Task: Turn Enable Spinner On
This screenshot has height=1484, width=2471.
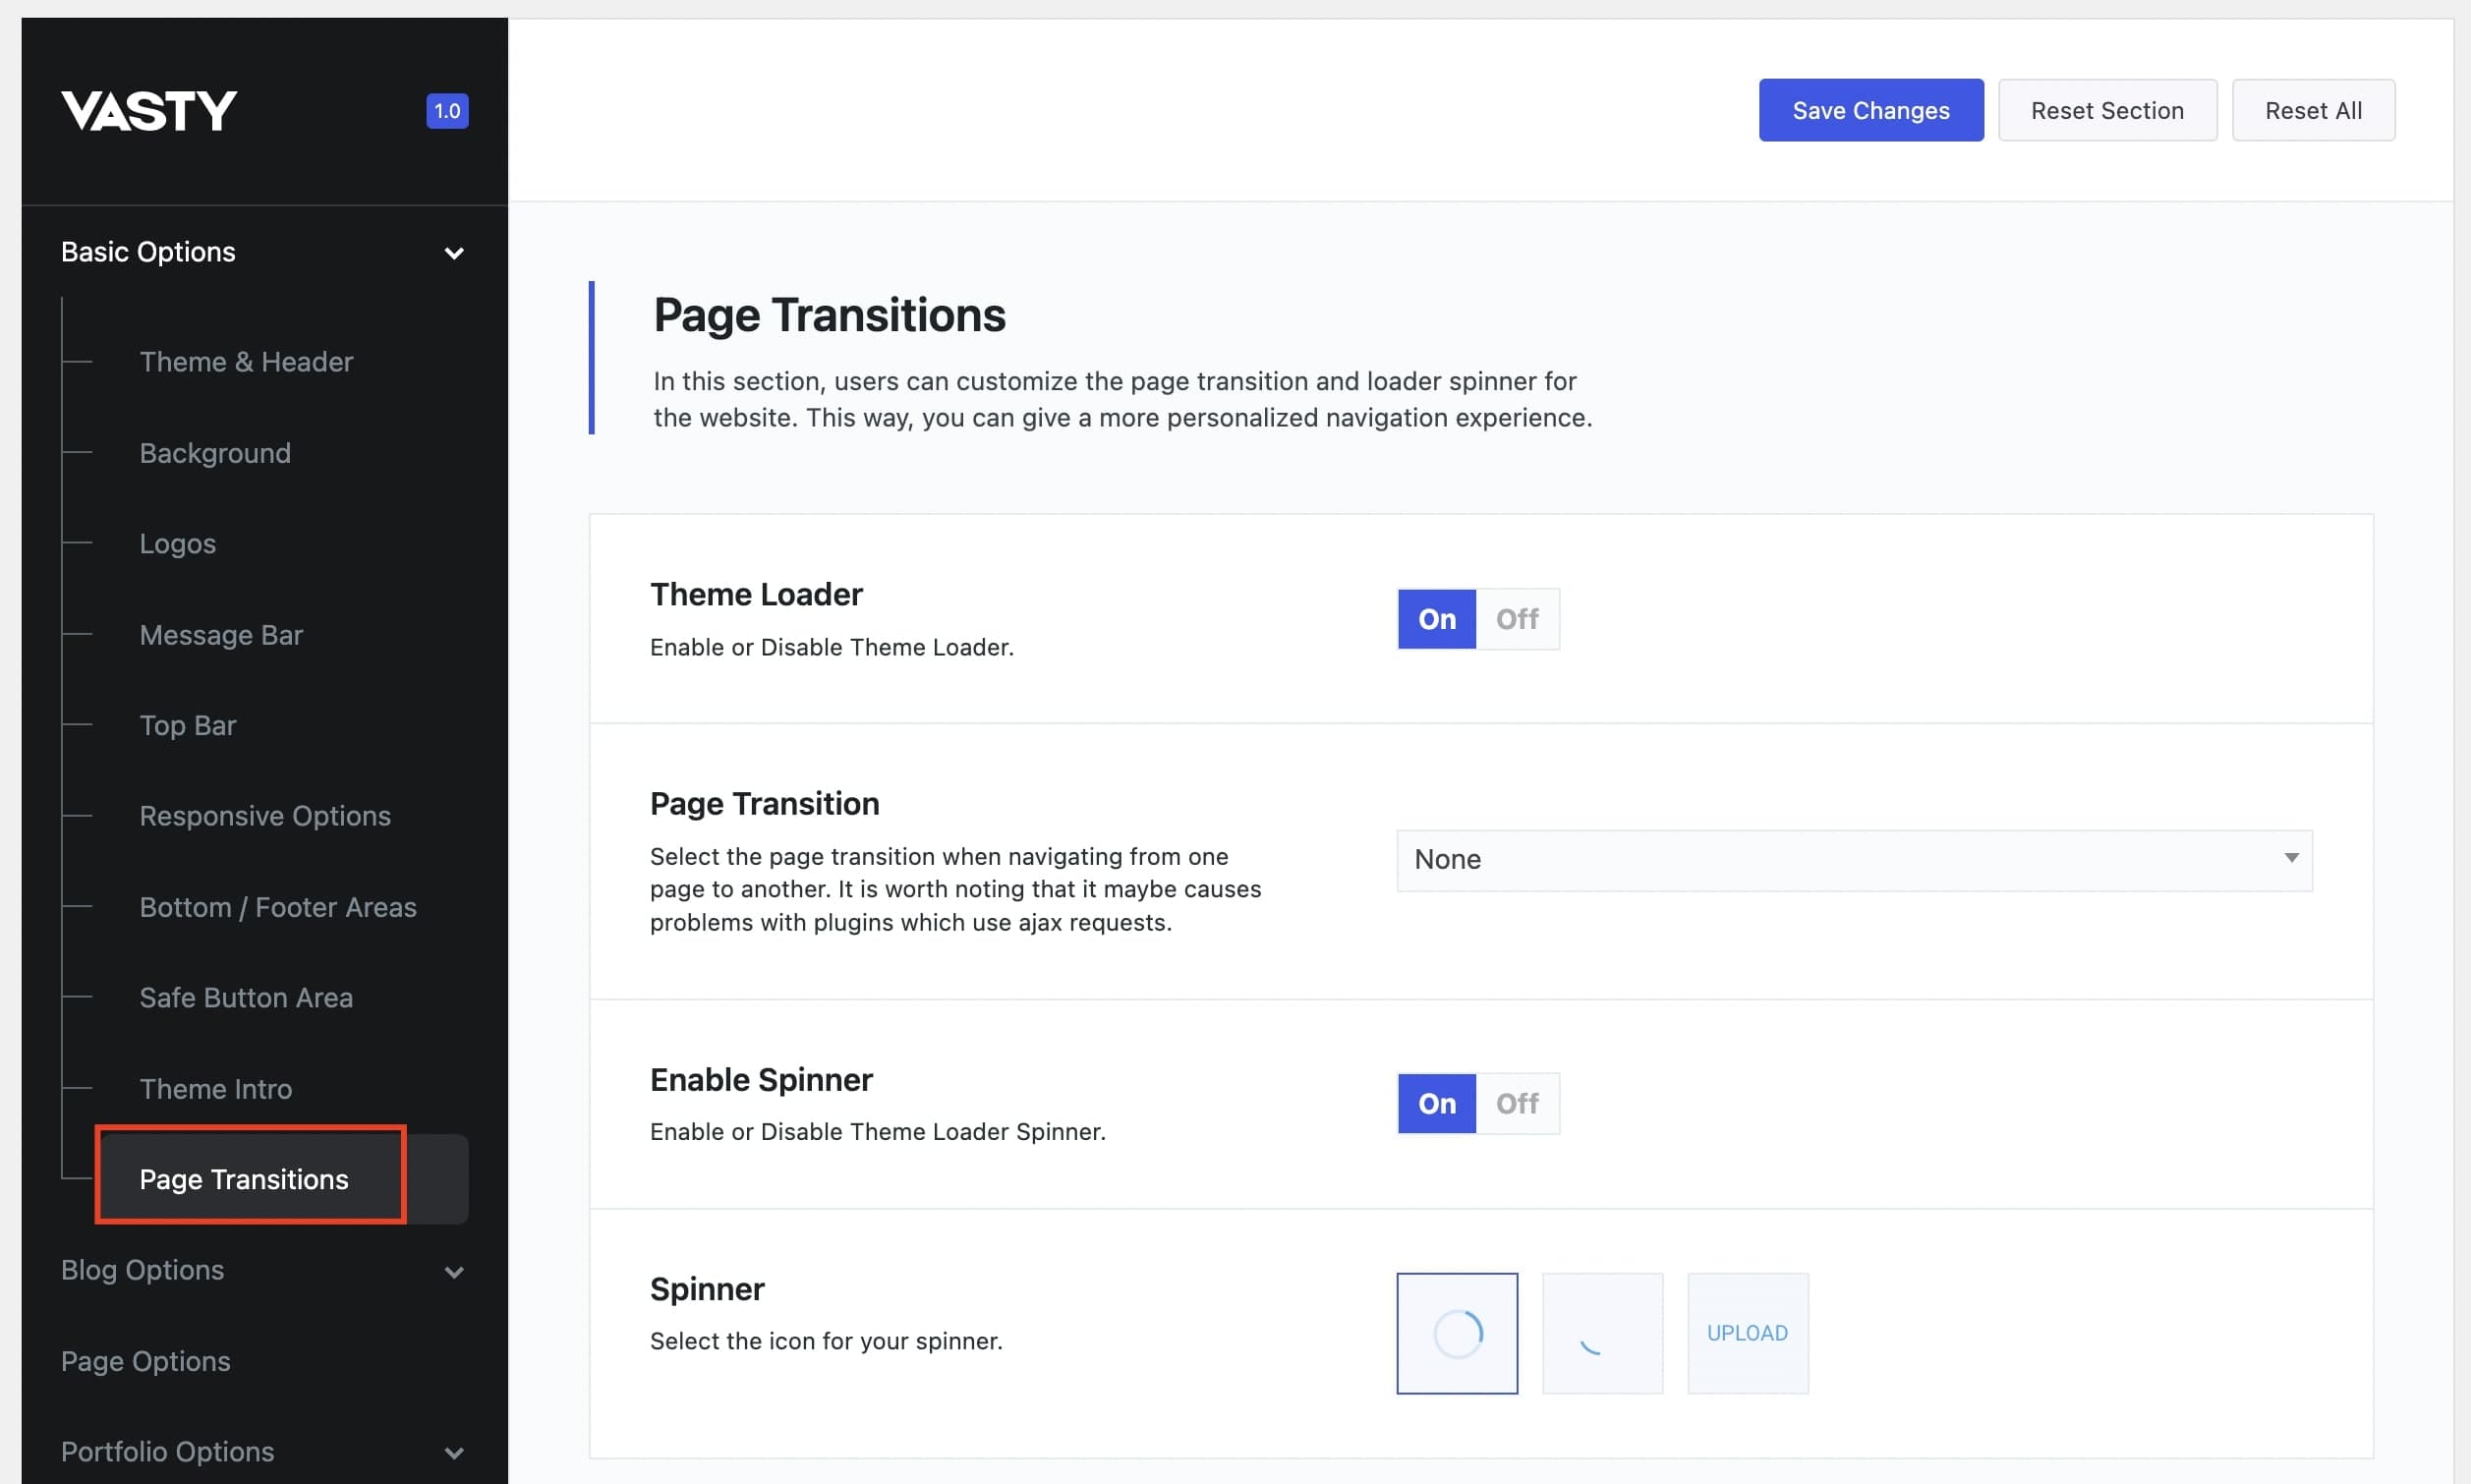Action: (x=1436, y=1103)
